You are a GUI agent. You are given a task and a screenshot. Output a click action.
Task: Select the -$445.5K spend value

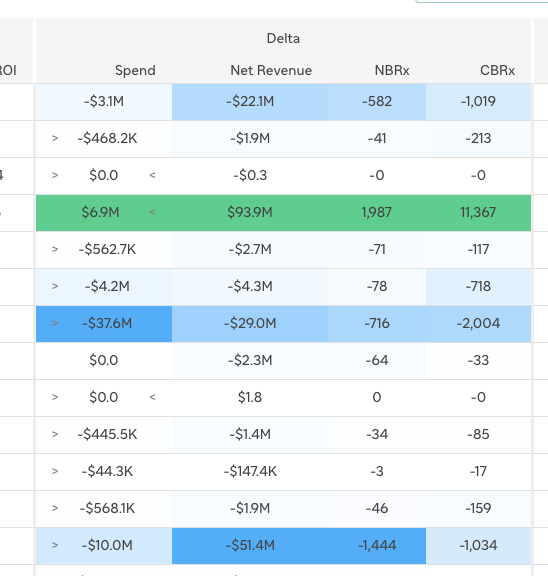point(107,434)
